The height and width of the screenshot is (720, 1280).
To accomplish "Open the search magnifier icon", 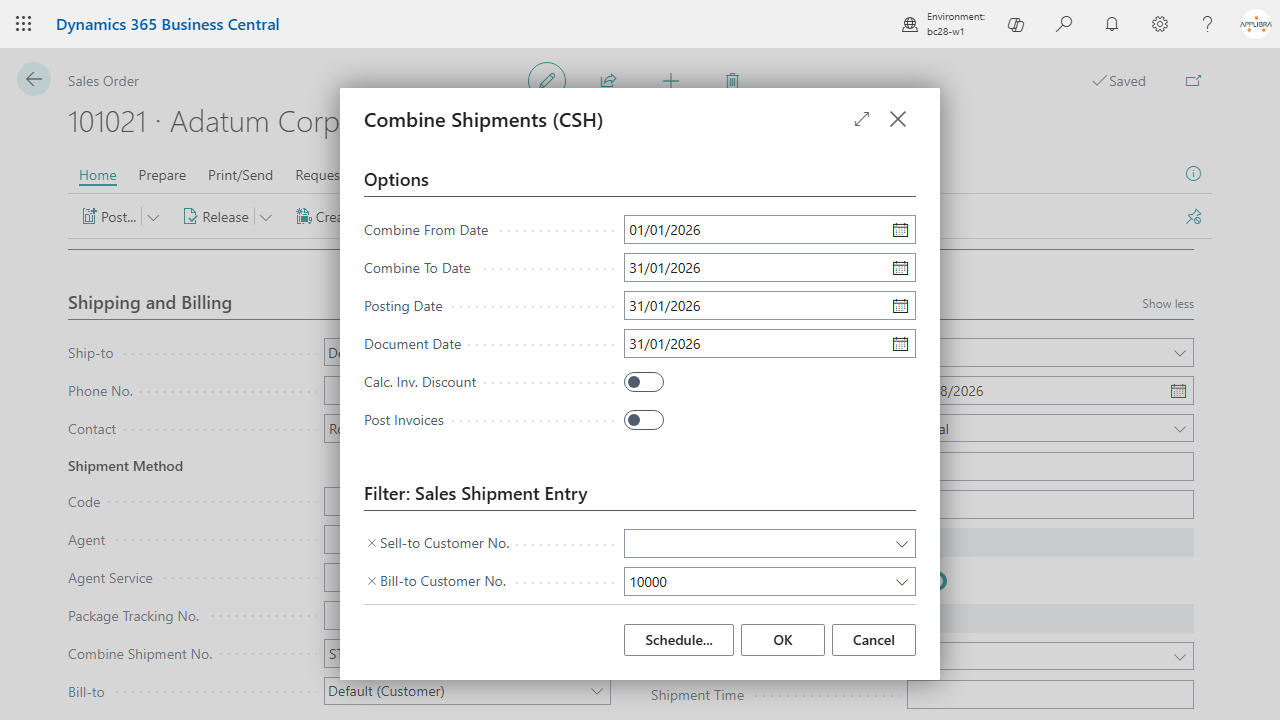I will click(x=1064, y=24).
